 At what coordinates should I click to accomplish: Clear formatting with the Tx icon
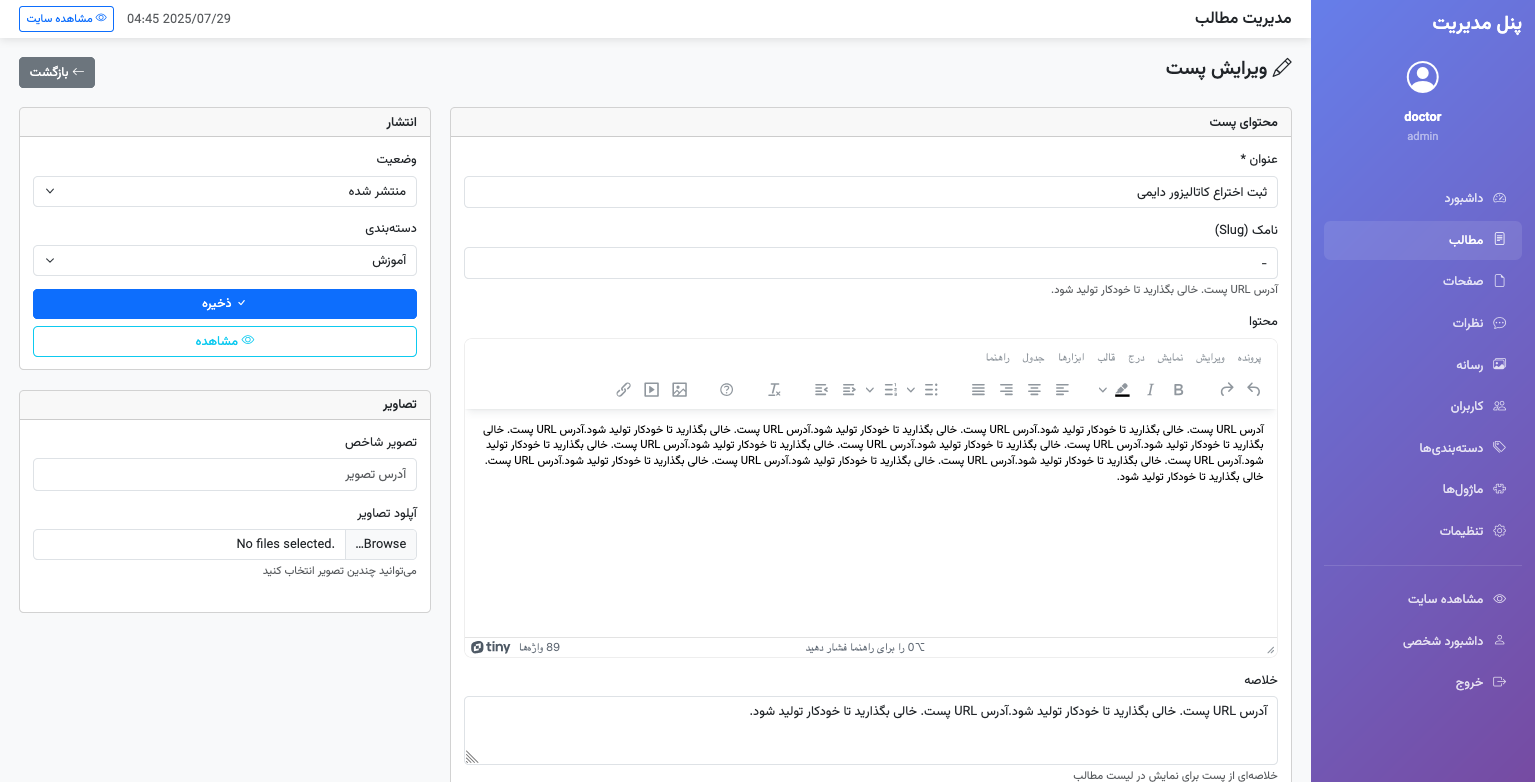click(x=774, y=389)
